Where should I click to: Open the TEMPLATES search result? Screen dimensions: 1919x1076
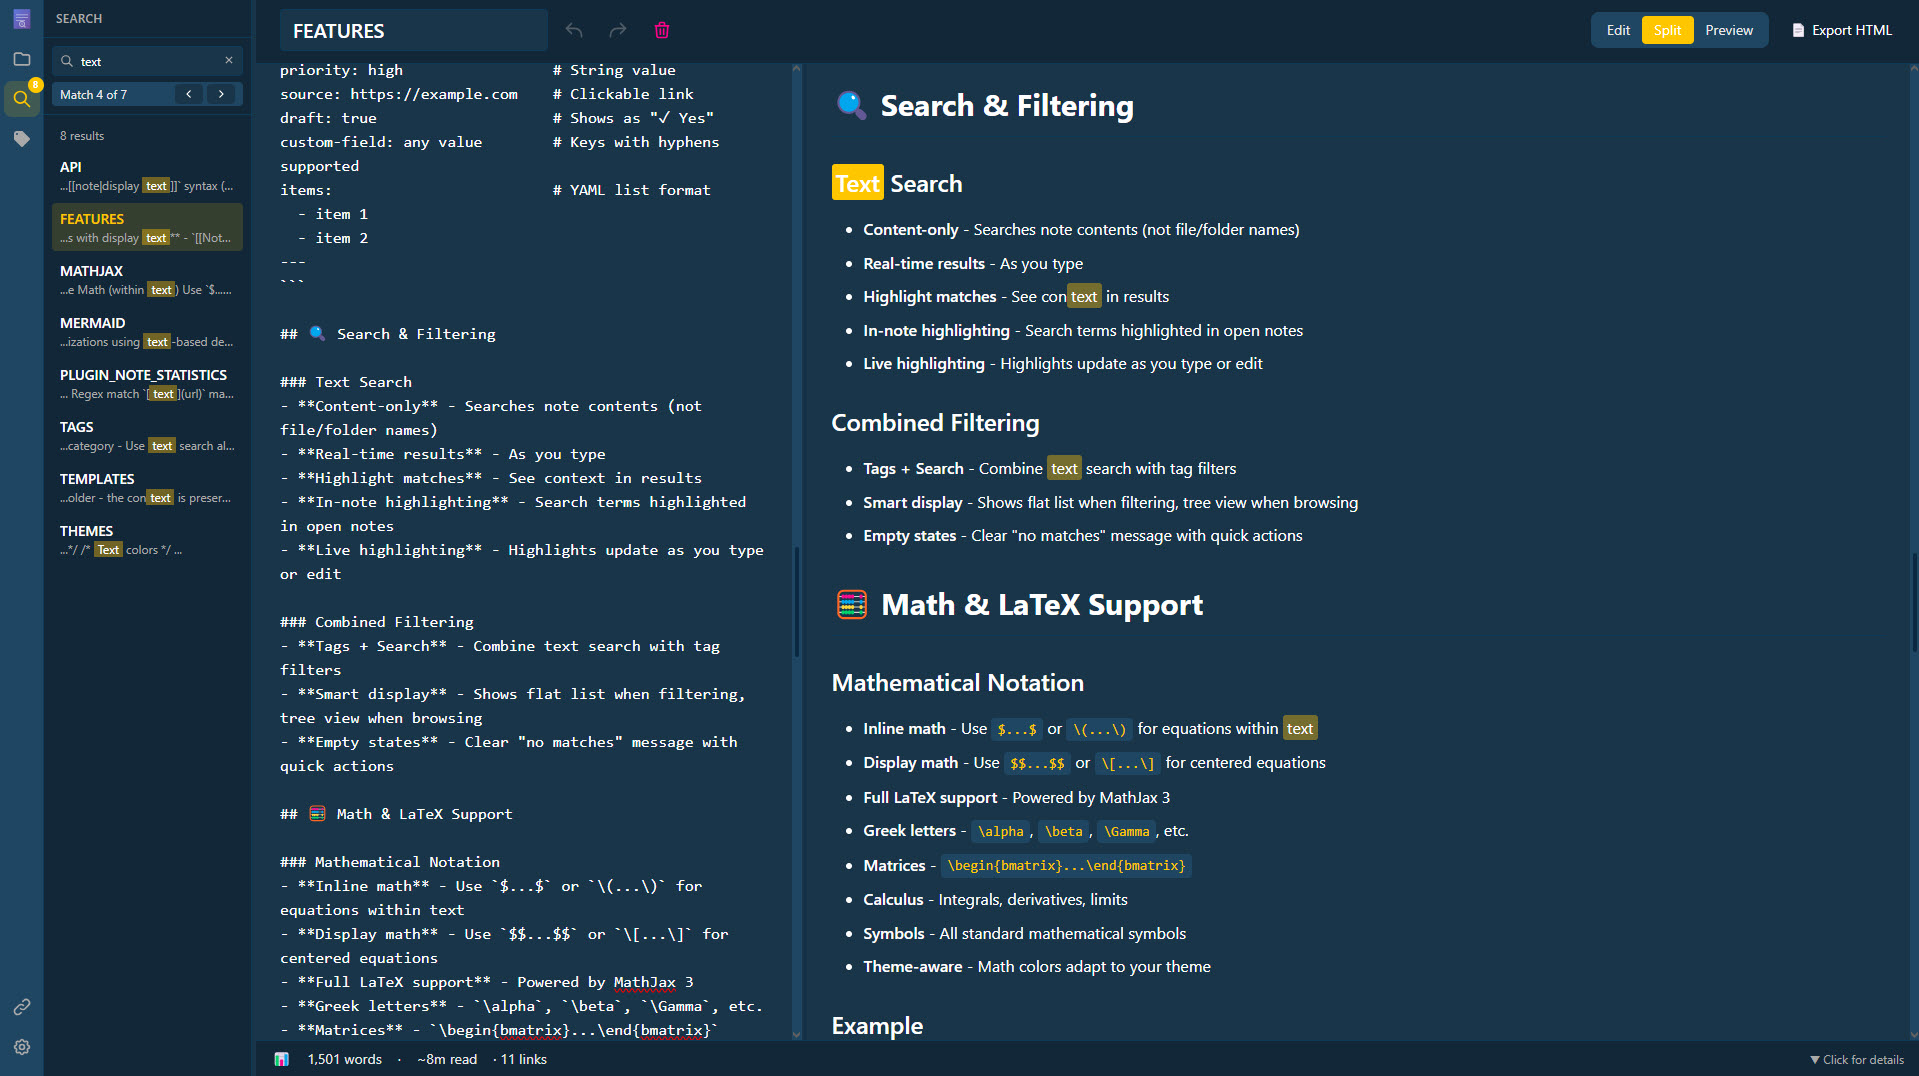pos(147,488)
